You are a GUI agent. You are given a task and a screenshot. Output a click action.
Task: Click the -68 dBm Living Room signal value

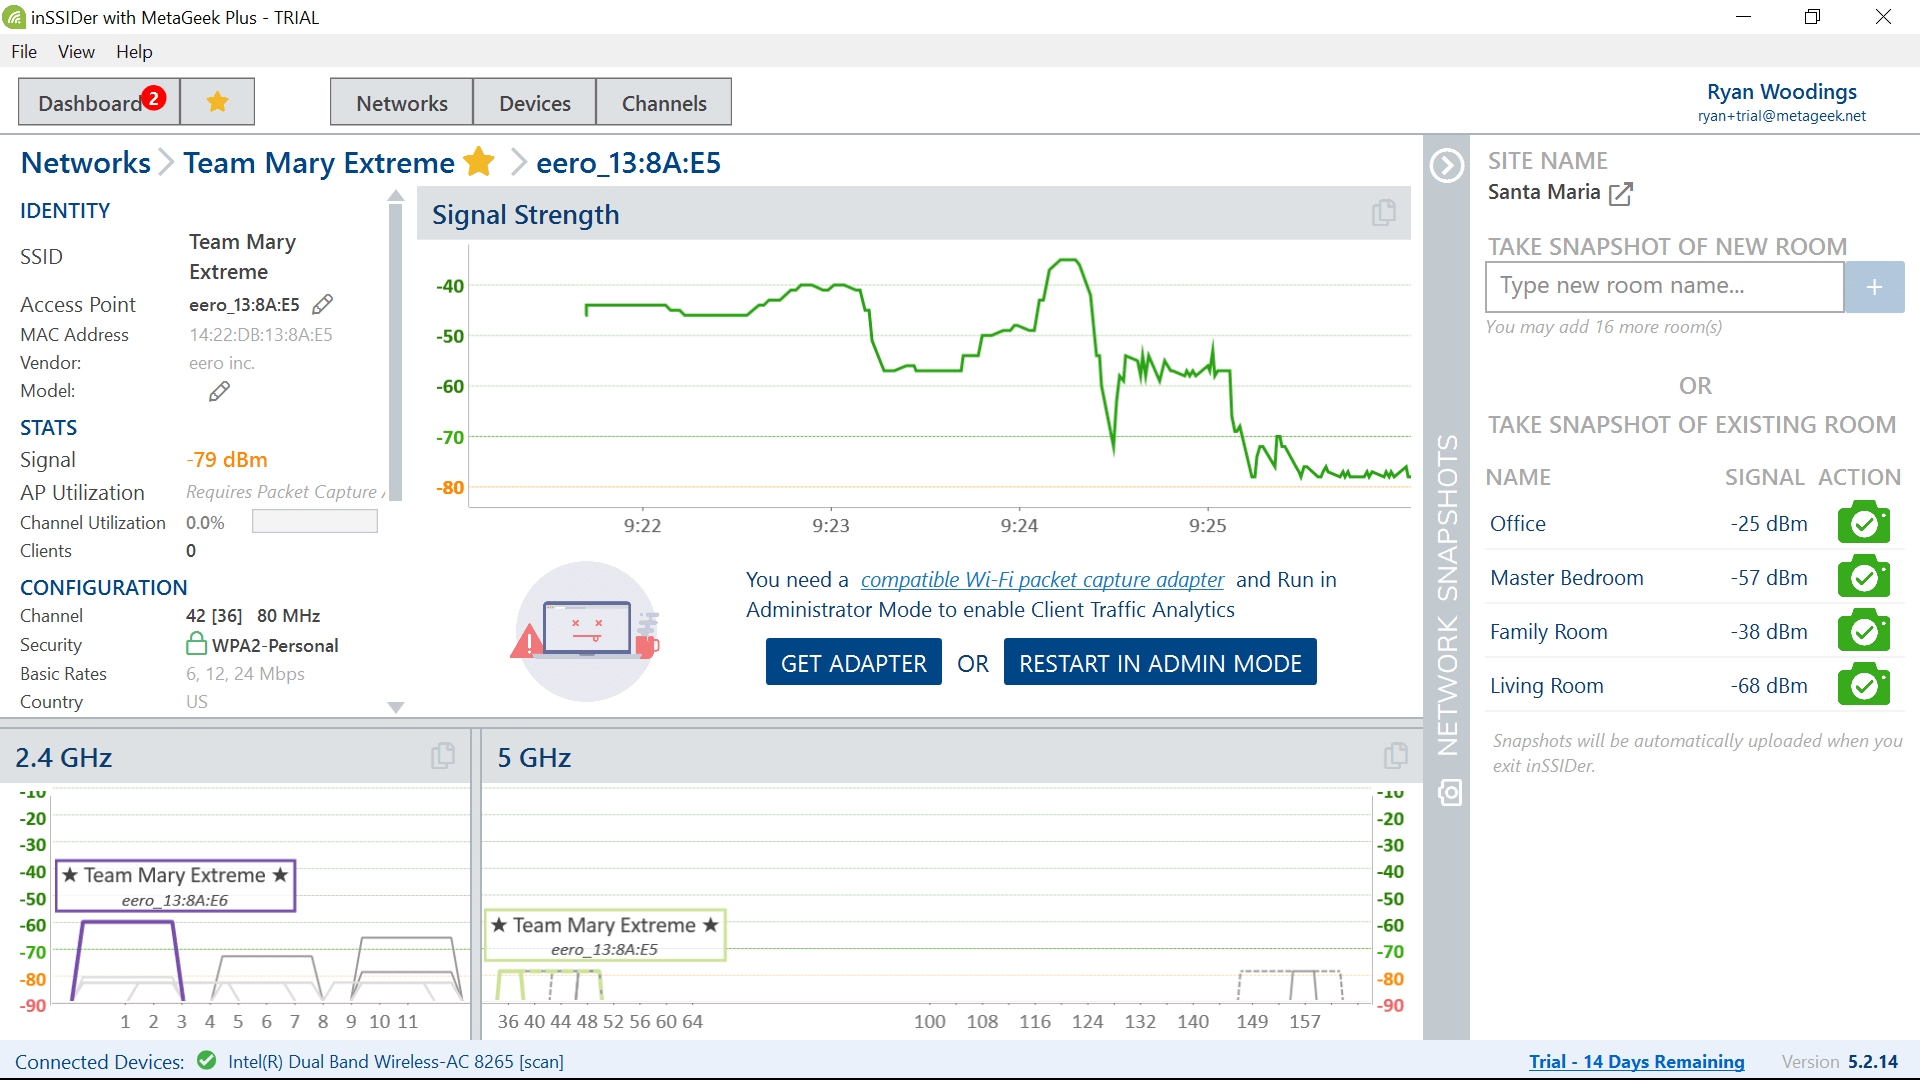click(x=1769, y=685)
